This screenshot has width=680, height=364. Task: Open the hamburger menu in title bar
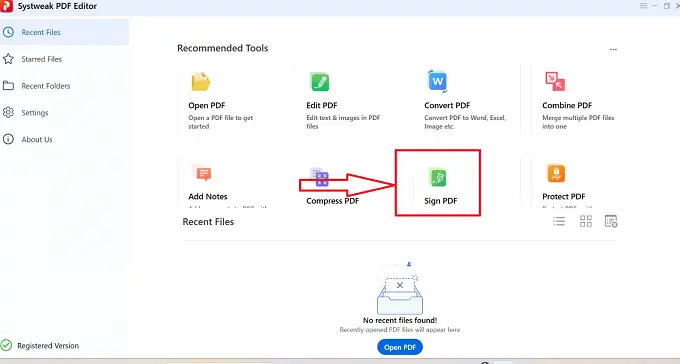click(644, 6)
